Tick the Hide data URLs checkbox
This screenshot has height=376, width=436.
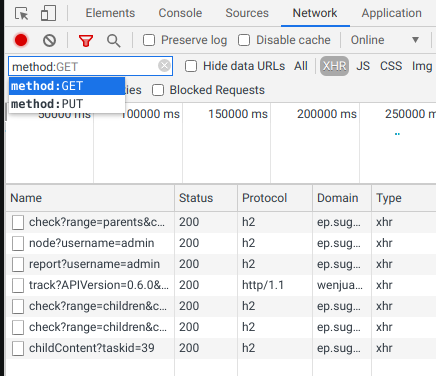tap(191, 66)
